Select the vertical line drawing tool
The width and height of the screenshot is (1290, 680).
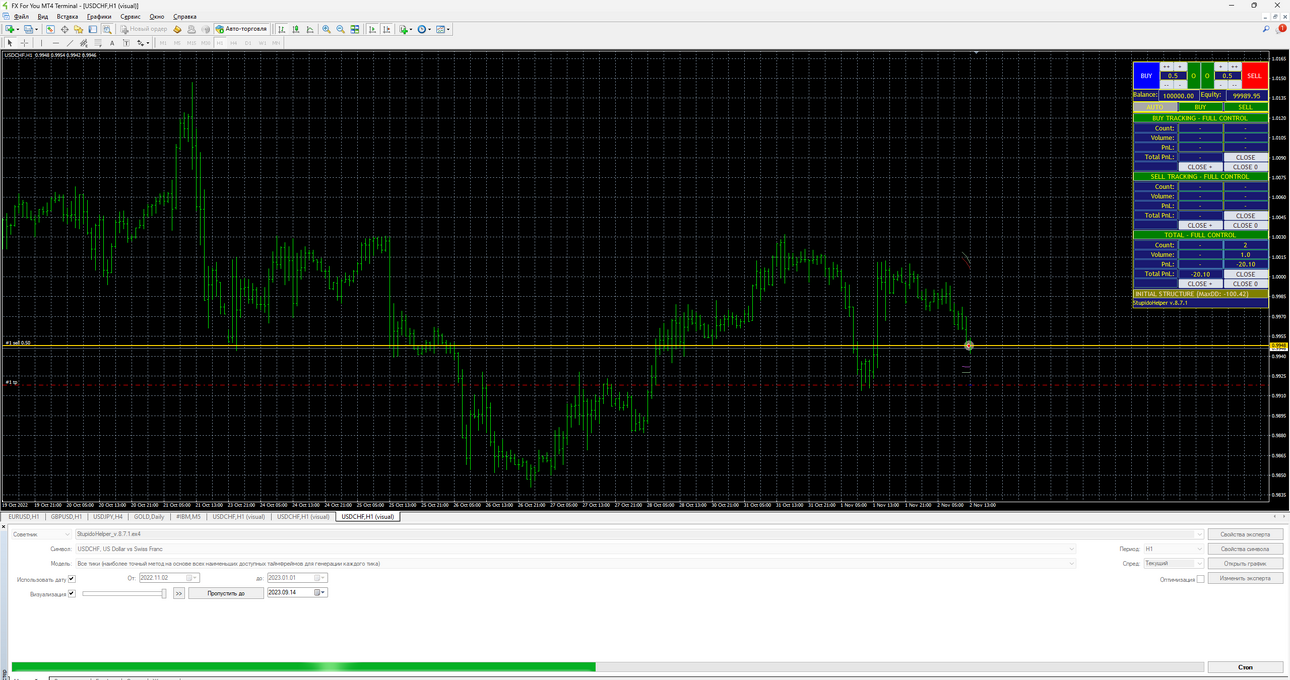click(41, 43)
